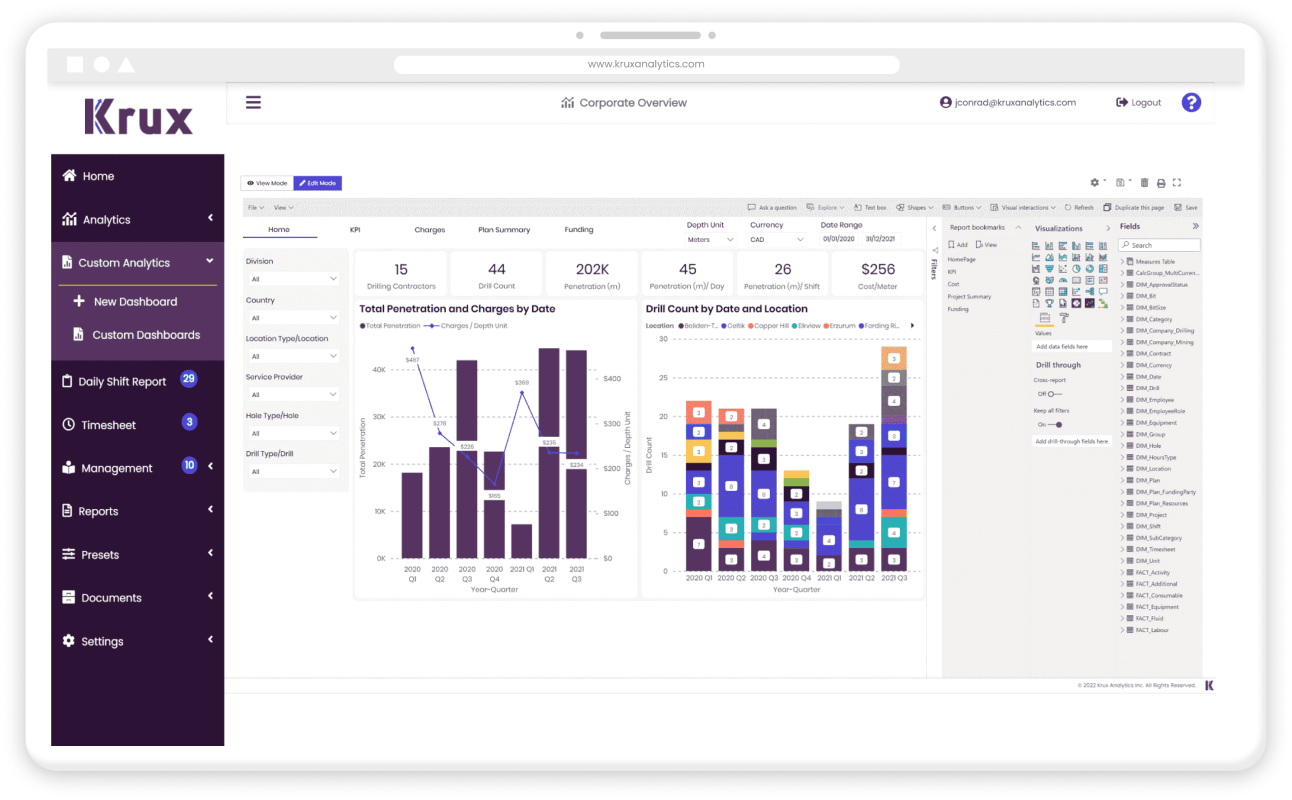Click the Refresh icon in the report toolbar
This screenshot has height=800, width=1292.
1079,207
